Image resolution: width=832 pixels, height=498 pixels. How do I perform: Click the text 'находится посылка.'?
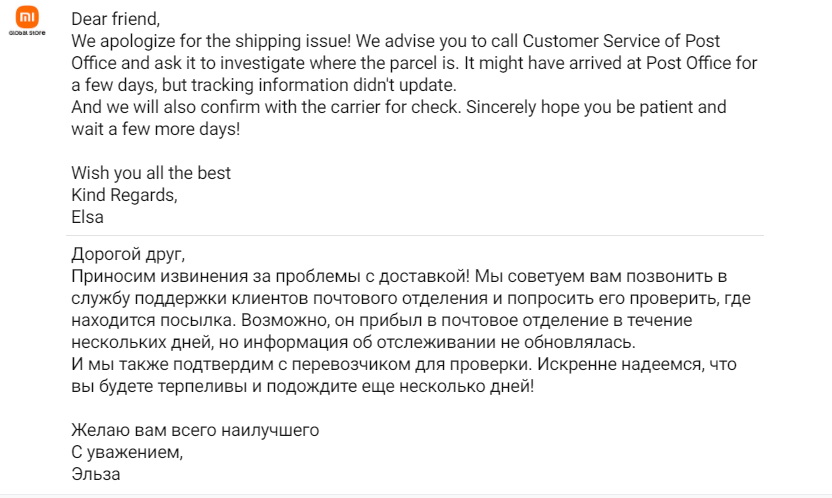pos(154,320)
